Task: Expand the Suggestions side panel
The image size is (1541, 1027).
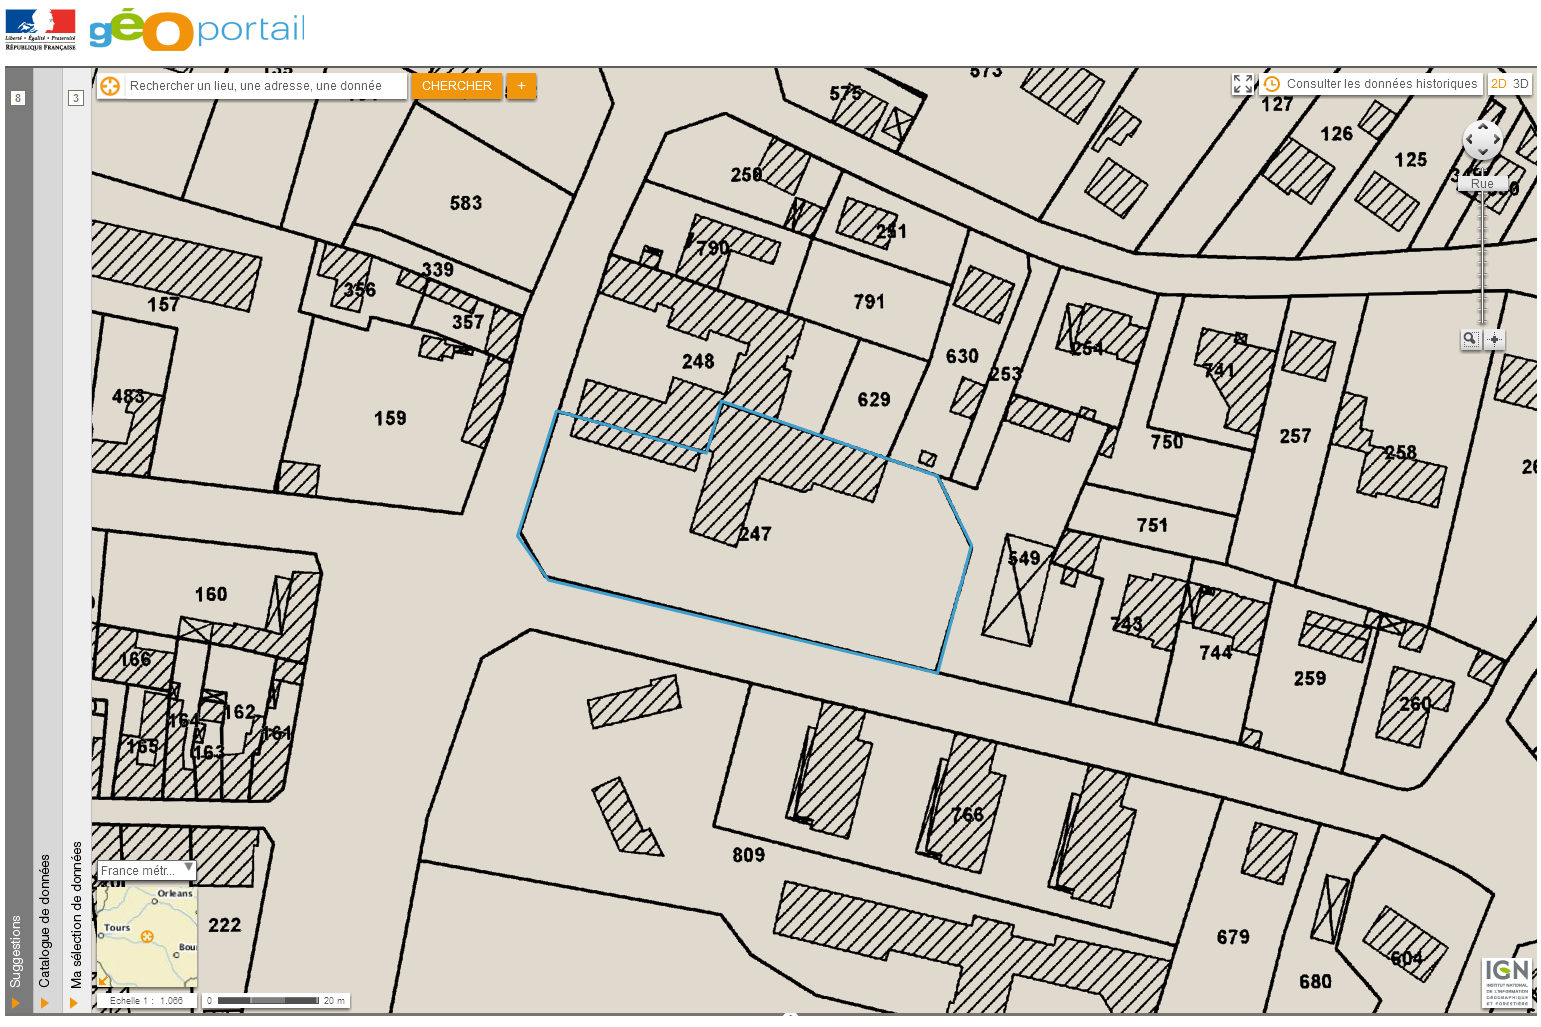Action: (x=16, y=1003)
